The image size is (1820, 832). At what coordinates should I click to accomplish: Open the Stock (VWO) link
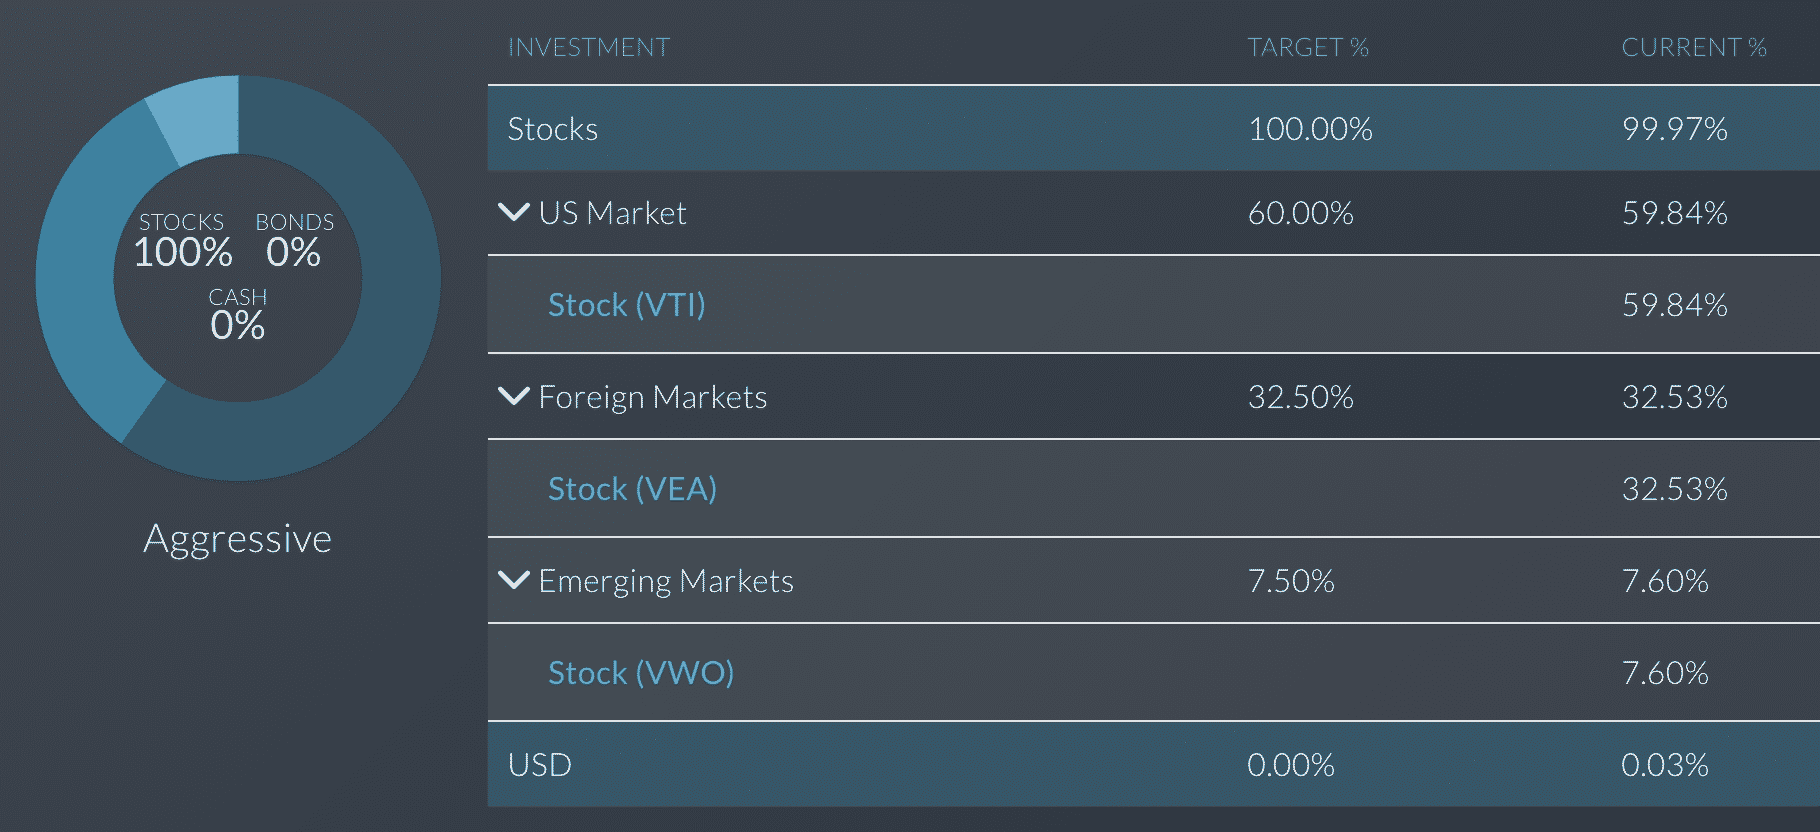coord(641,673)
